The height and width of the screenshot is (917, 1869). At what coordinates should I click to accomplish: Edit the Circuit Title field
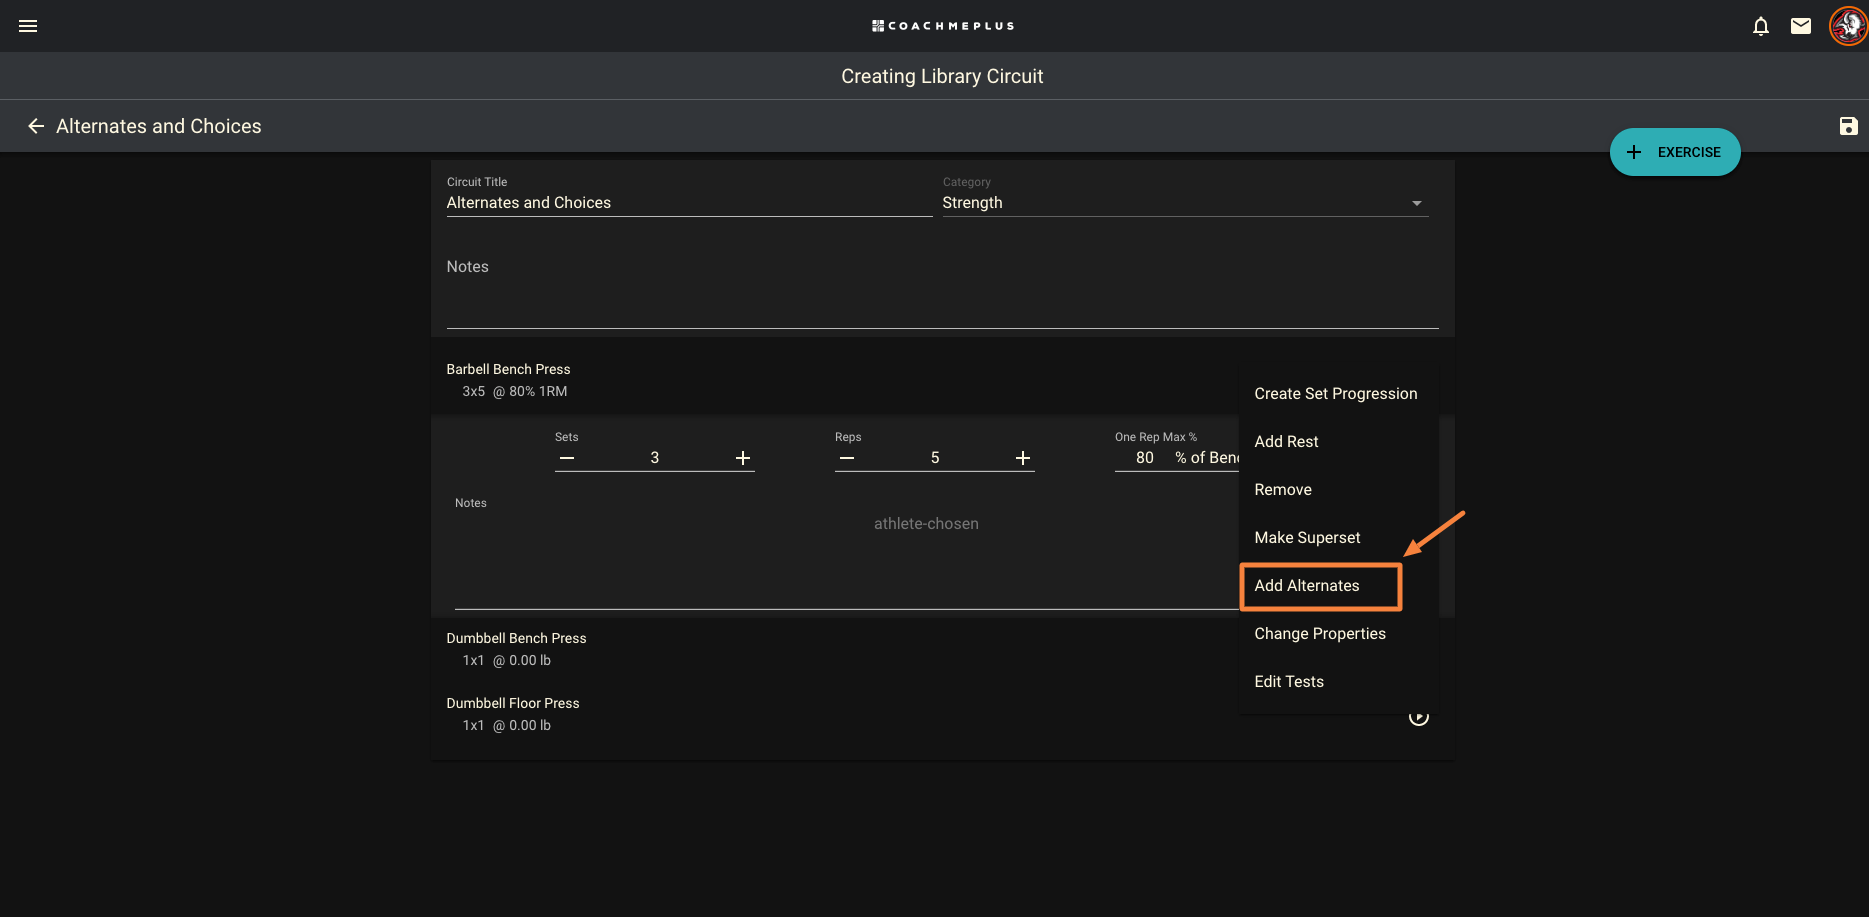point(689,203)
